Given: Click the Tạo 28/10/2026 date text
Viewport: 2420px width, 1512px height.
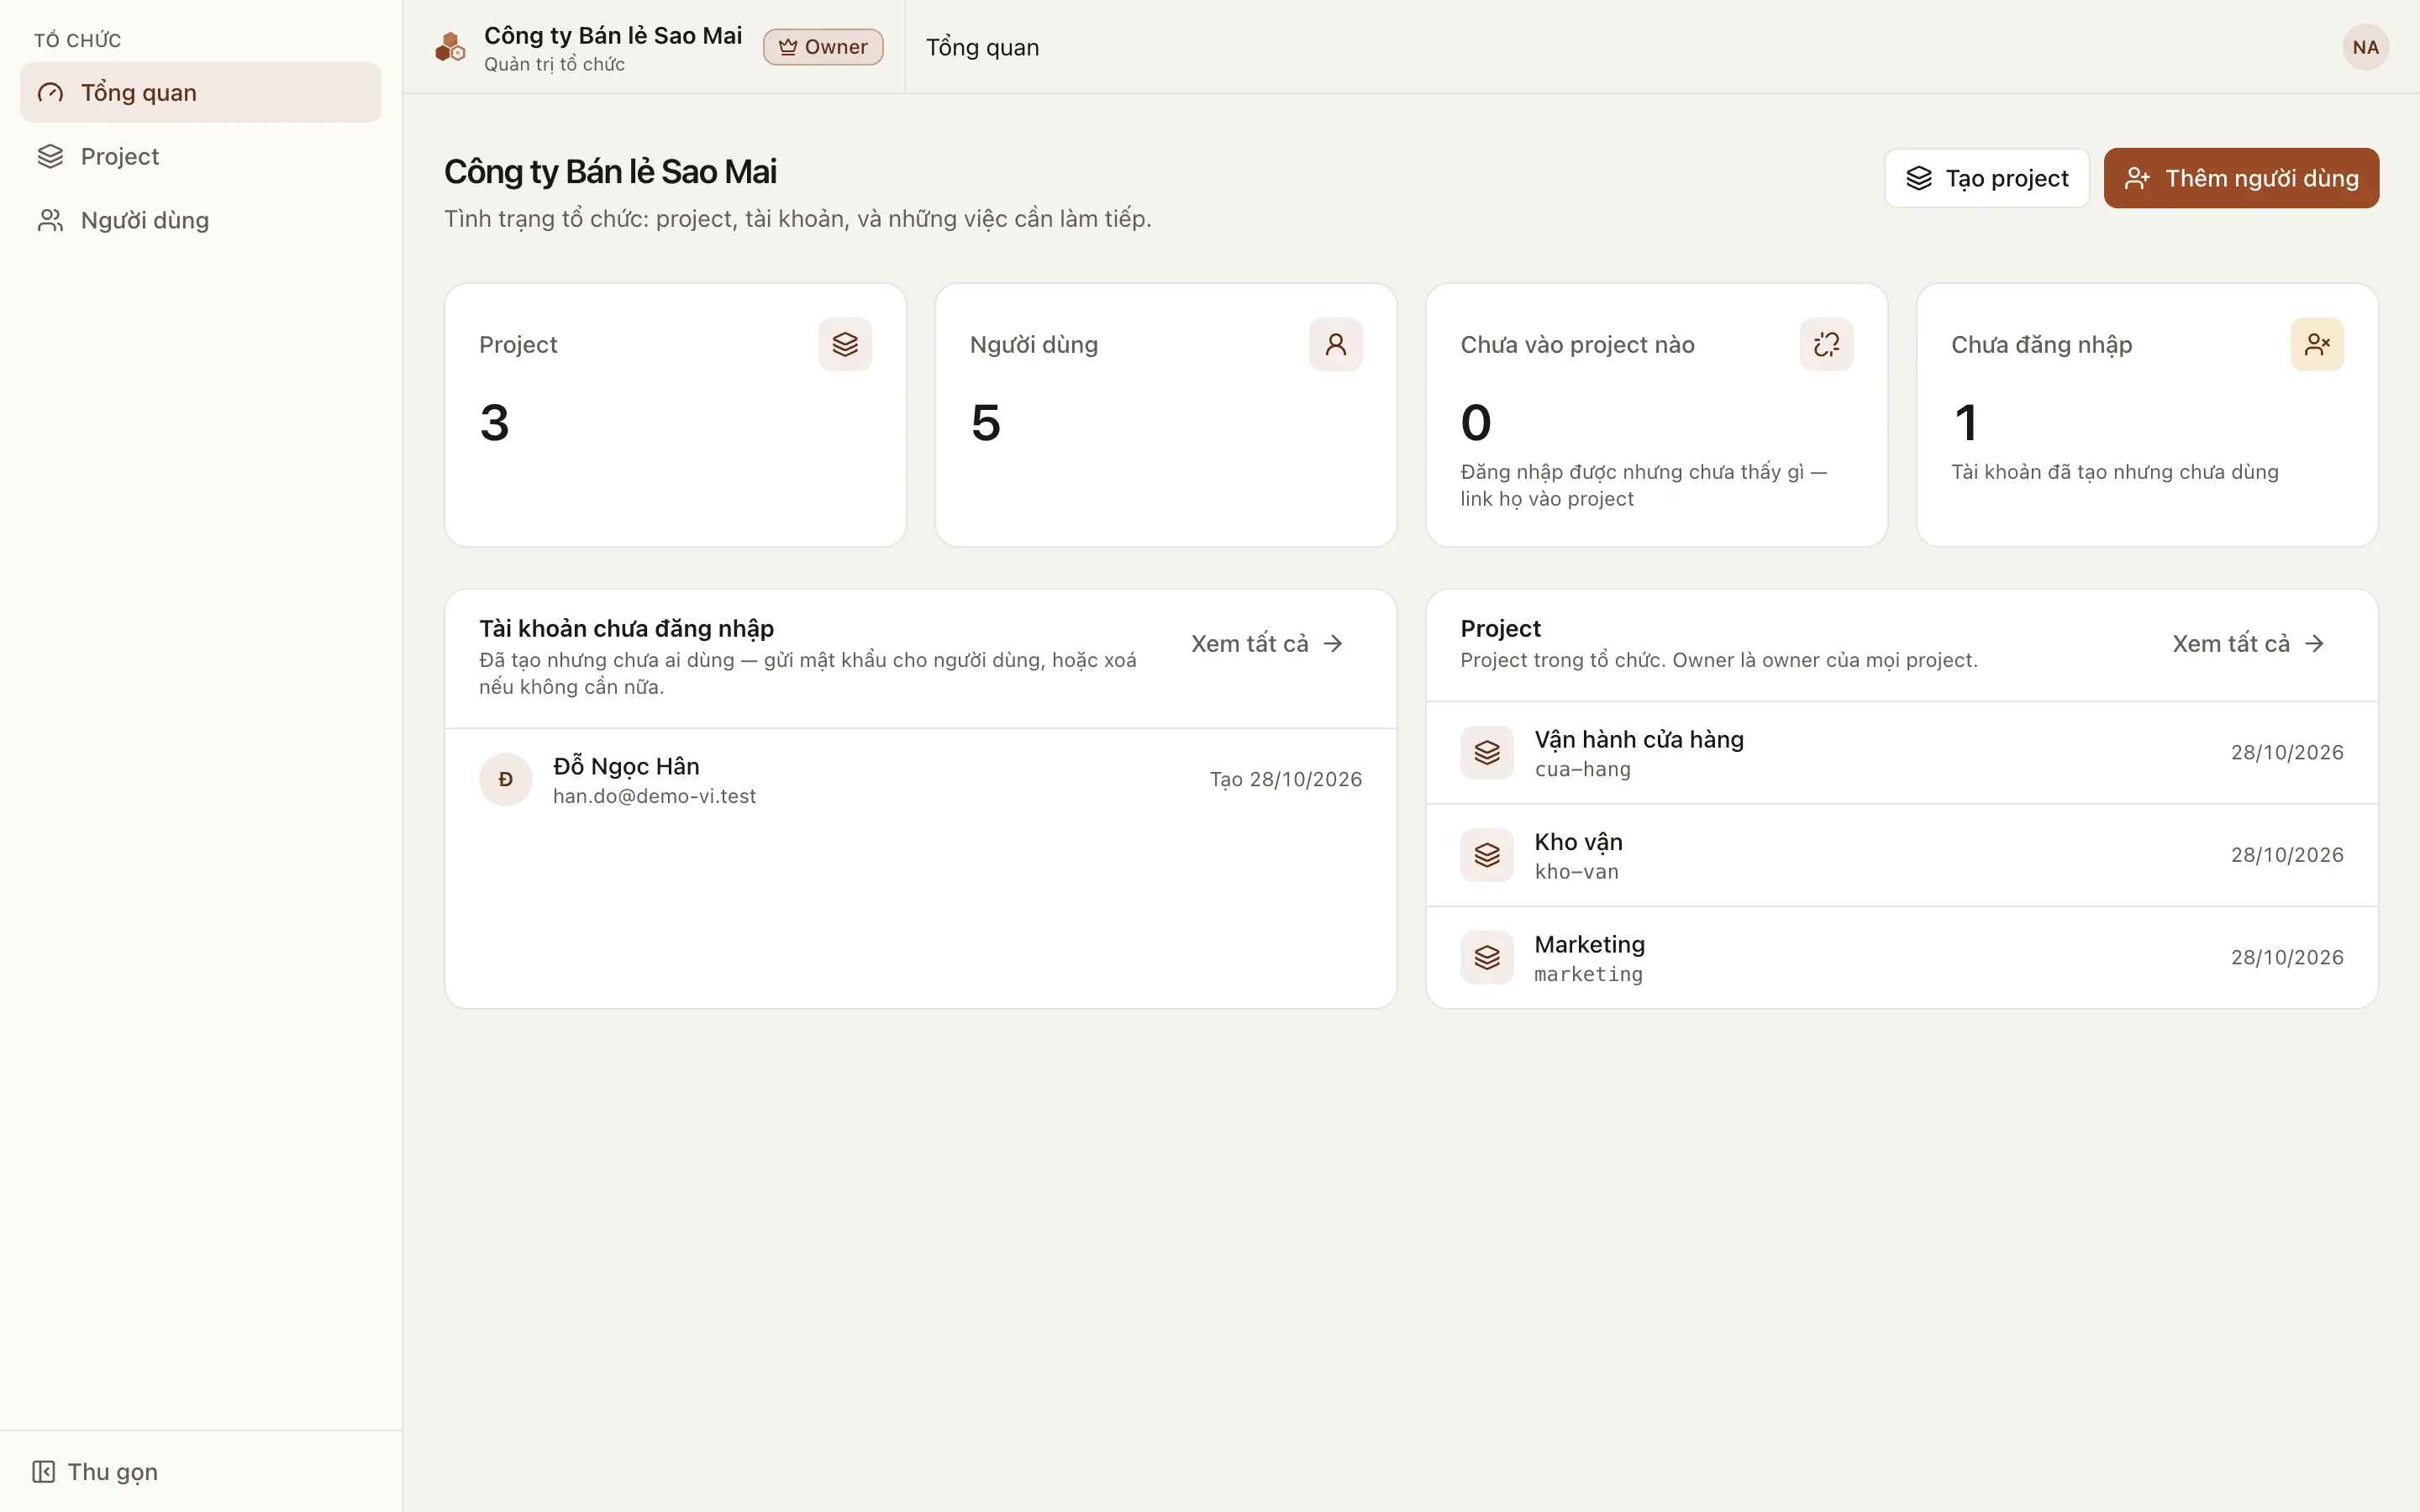Looking at the screenshot, I should (x=1285, y=779).
